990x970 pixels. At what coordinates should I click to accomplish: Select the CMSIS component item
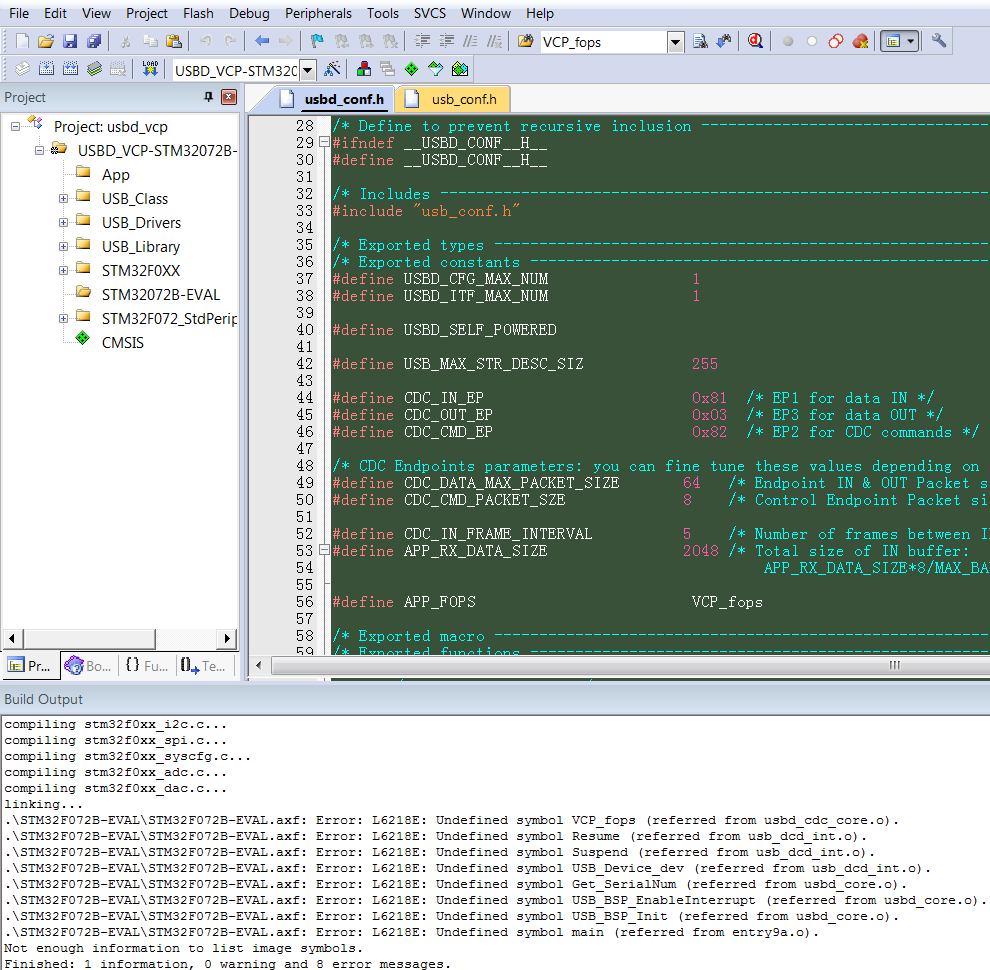pyautogui.click(x=122, y=342)
